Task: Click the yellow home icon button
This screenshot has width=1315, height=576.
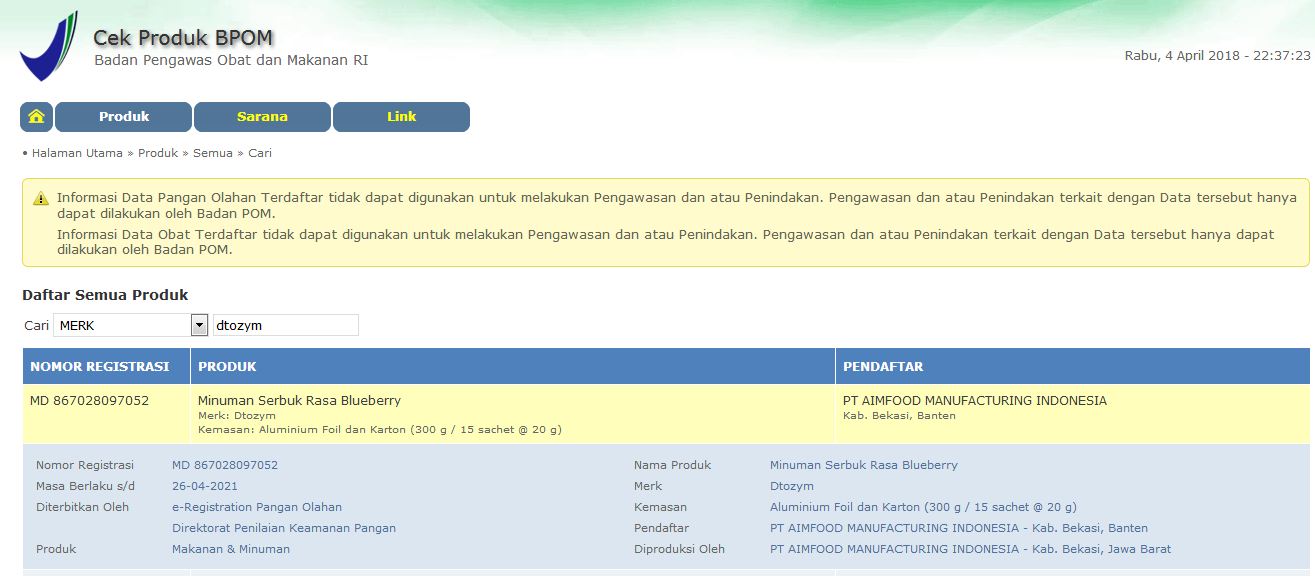Action: coord(36,117)
